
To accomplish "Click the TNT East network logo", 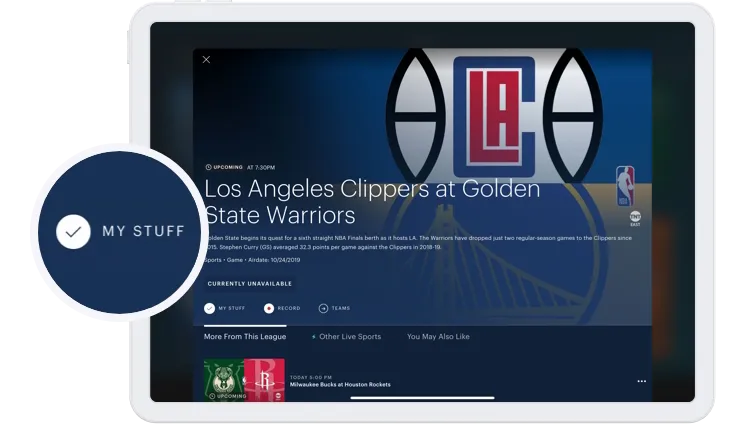I will click(635, 217).
